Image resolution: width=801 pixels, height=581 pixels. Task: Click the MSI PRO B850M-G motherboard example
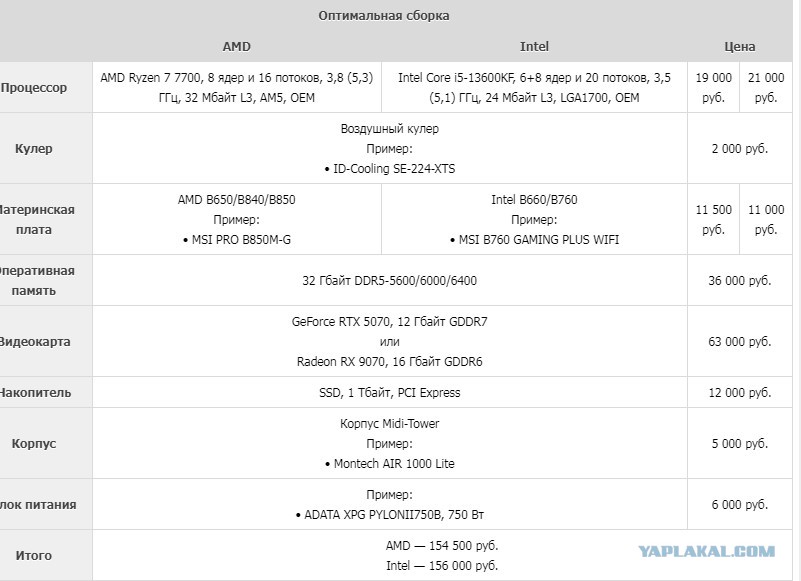point(237,240)
